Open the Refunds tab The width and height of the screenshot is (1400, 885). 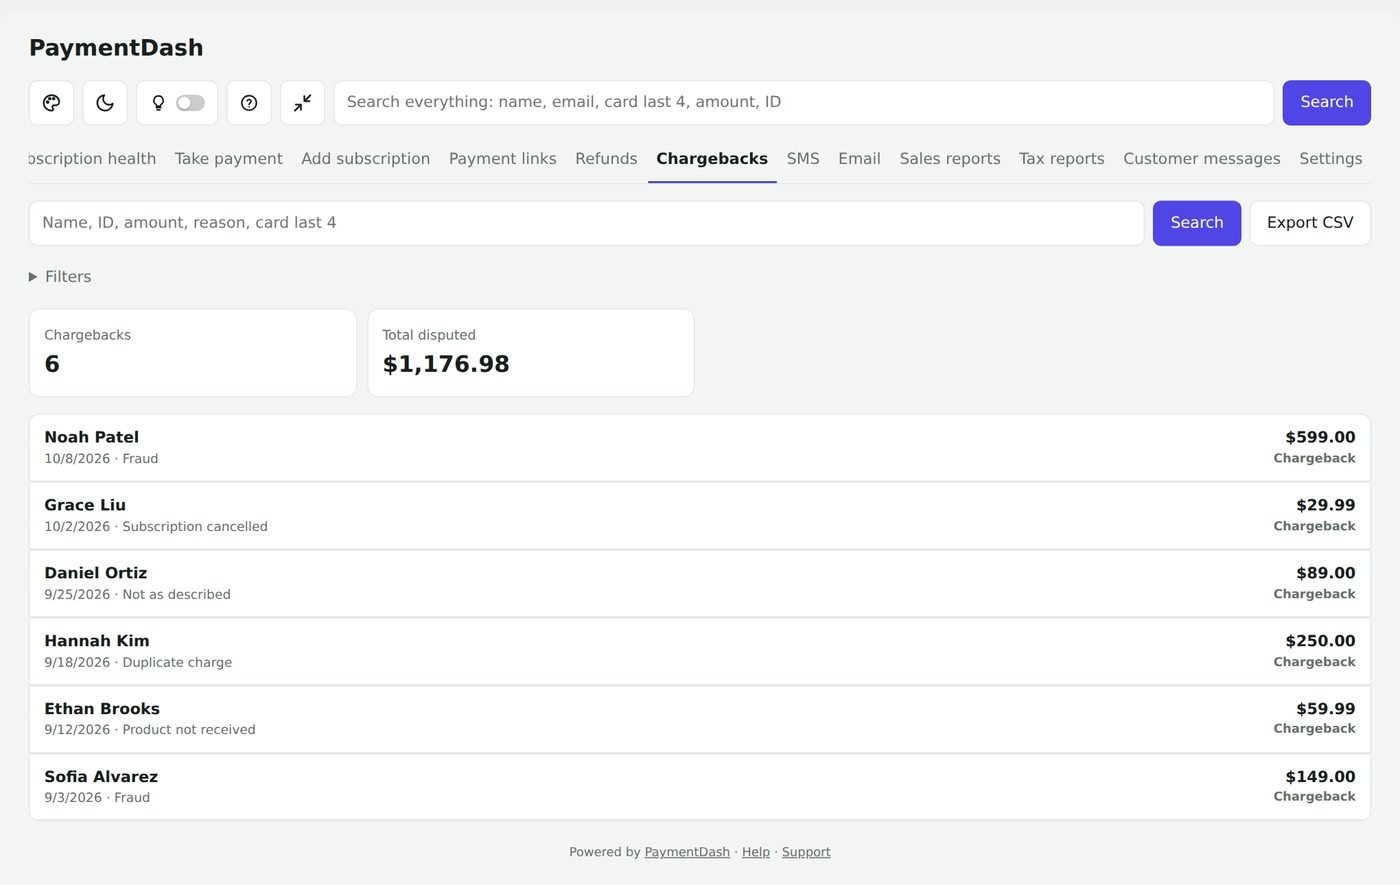pyautogui.click(x=606, y=159)
